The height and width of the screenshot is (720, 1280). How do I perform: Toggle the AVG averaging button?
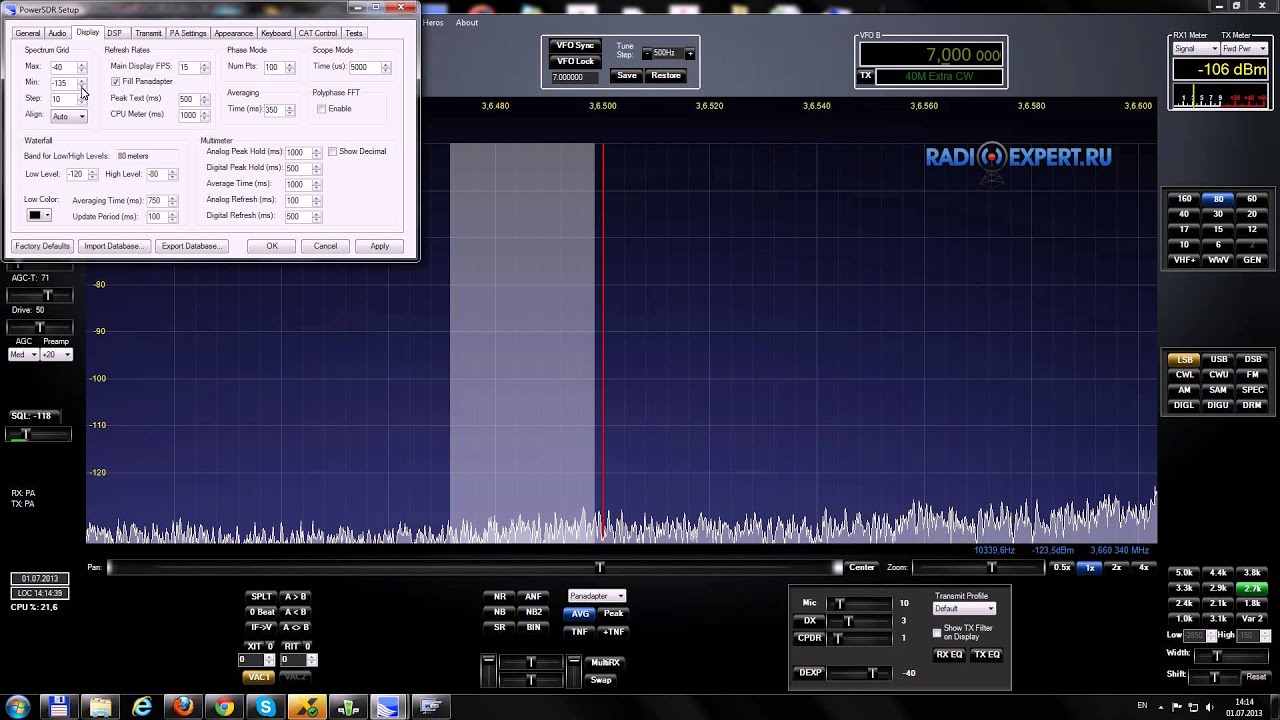pos(580,613)
